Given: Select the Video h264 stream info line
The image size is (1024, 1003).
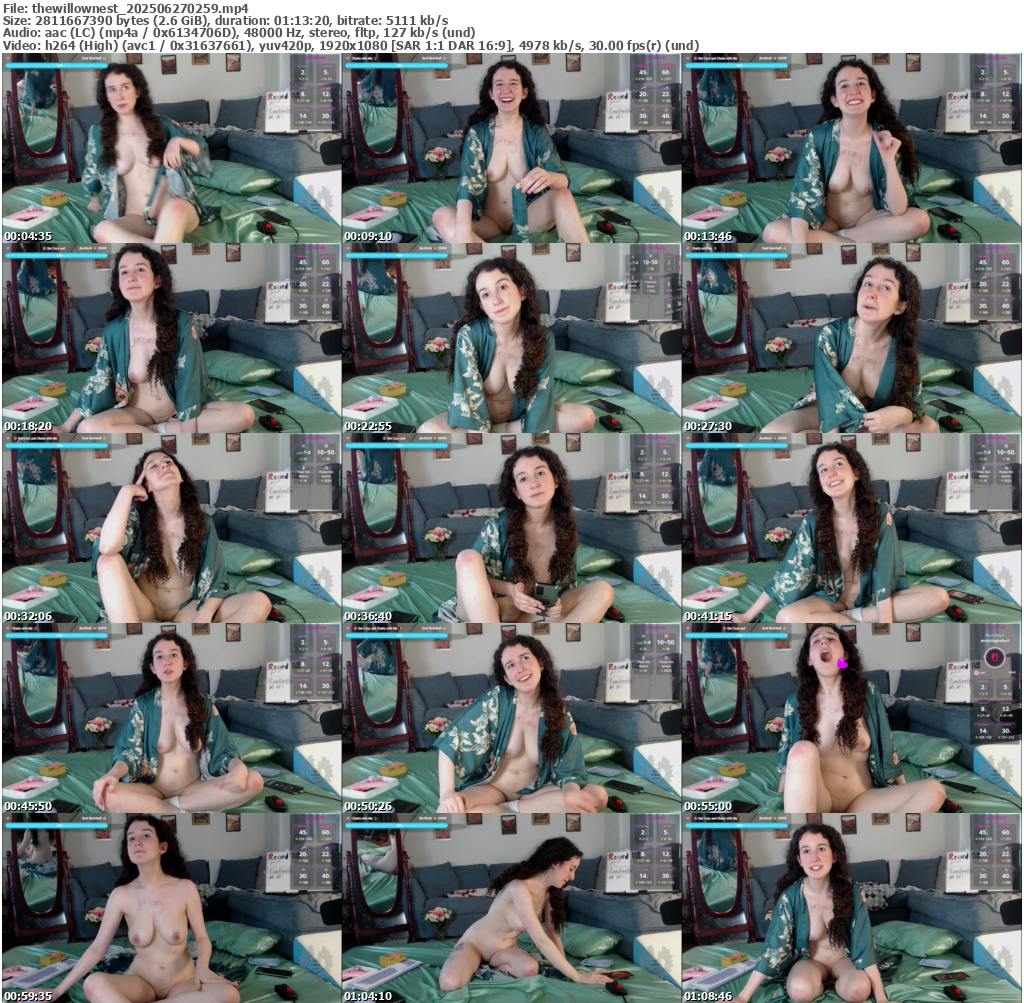Looking at the screenshot, I should [x=351, y=45].
